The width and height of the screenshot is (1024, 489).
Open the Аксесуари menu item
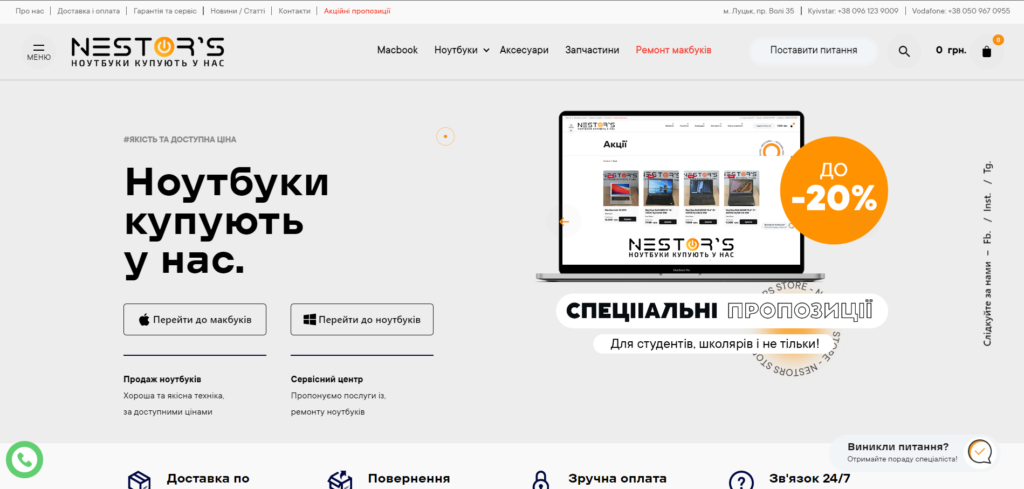(524, 50)
